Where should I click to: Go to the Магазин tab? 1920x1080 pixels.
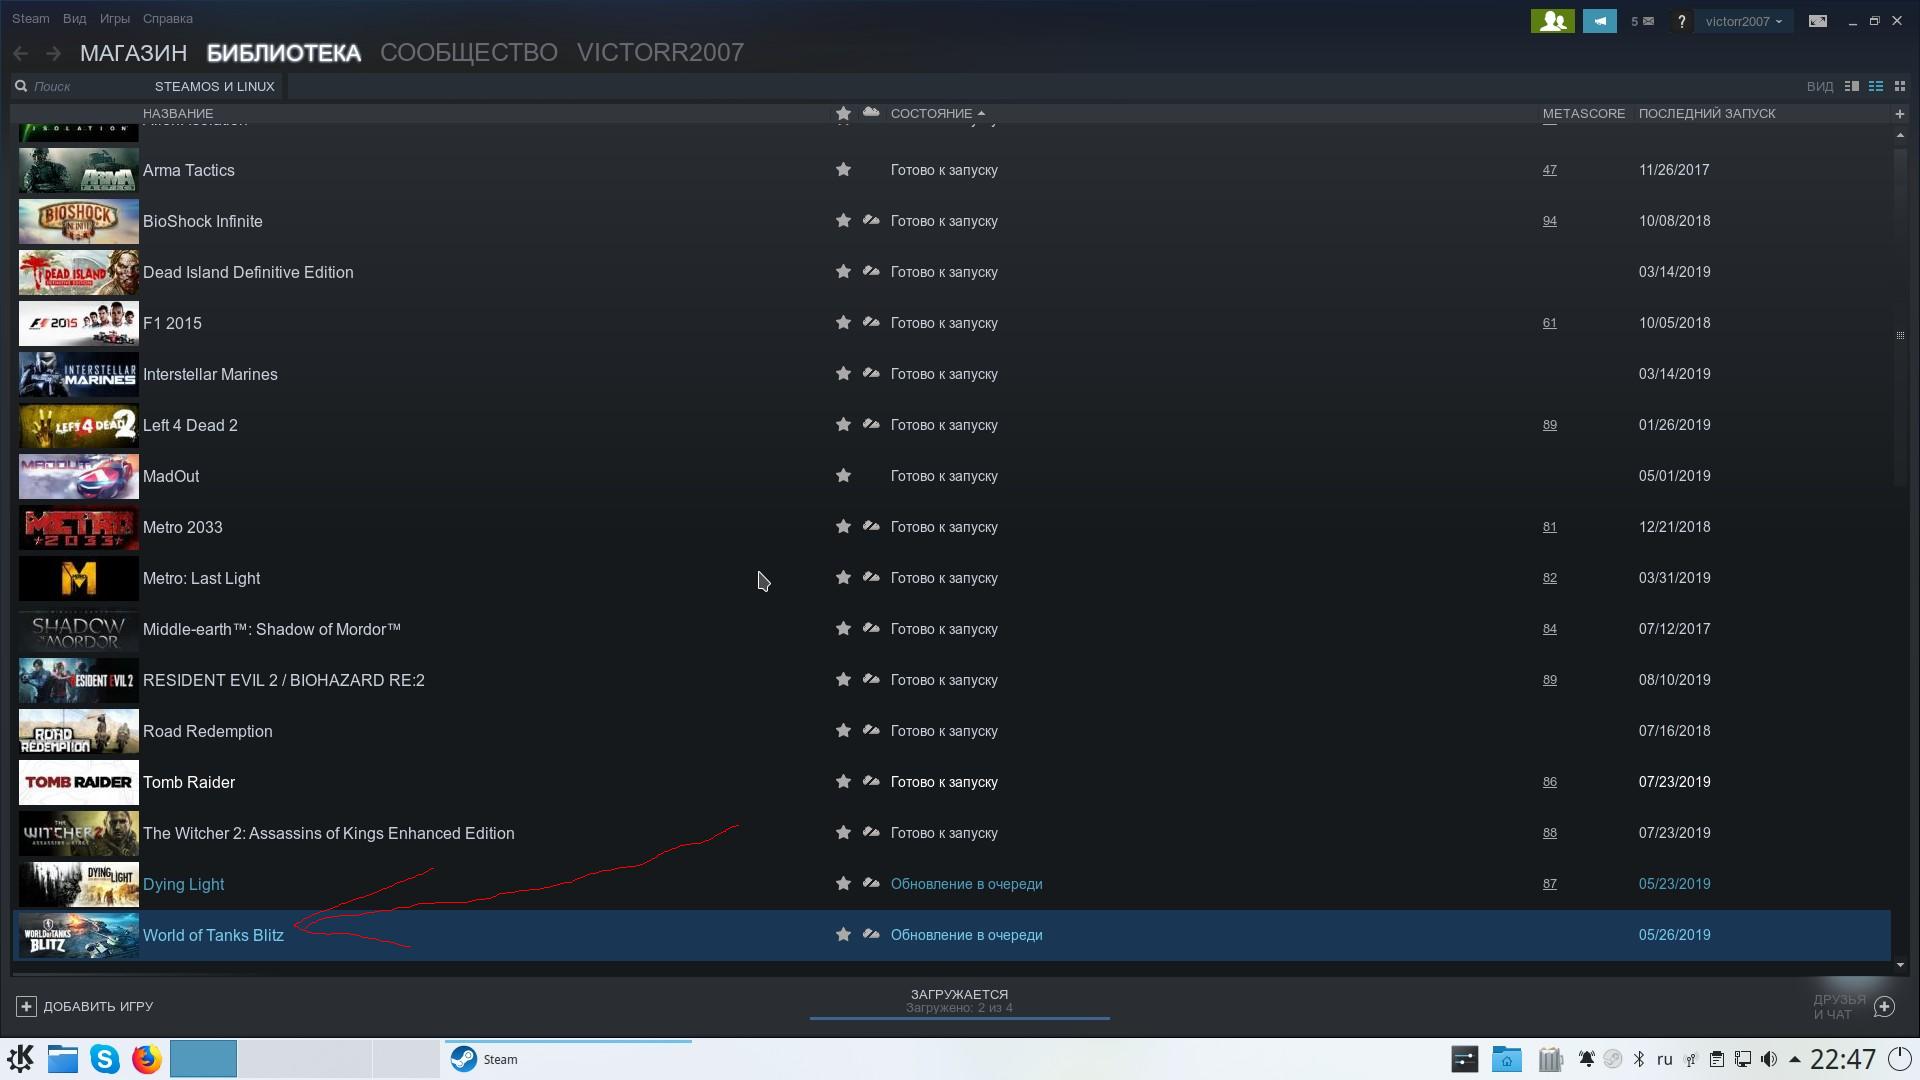(133, 53)
